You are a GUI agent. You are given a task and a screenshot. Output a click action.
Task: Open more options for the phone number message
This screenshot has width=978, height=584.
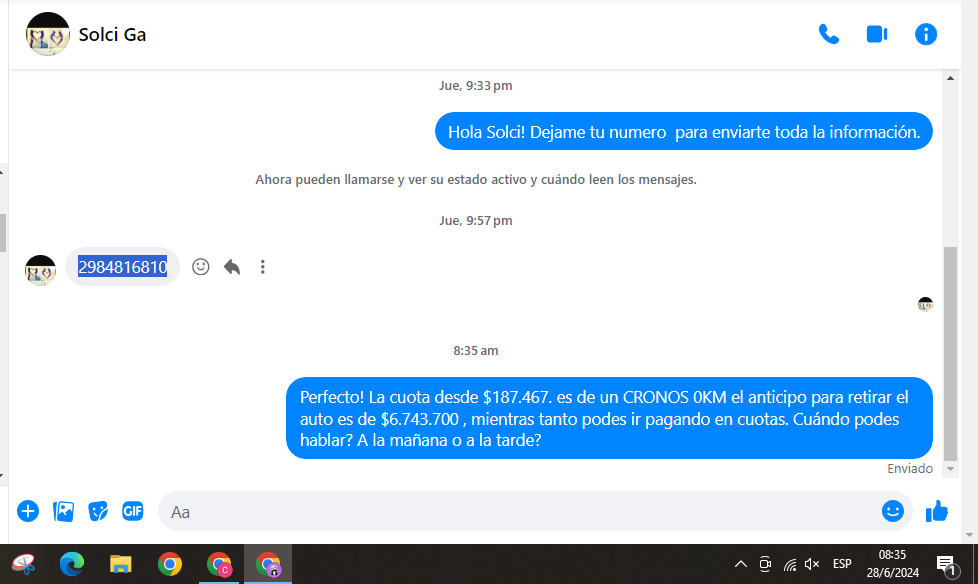263,267
